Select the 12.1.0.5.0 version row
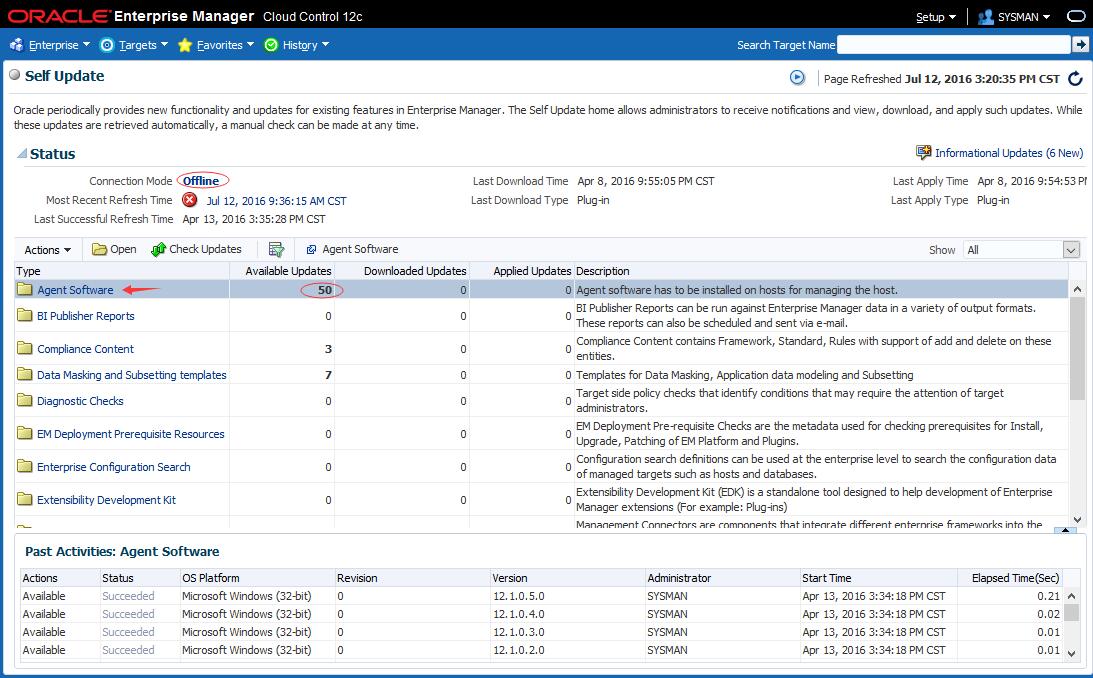 [x=542, y=596]
